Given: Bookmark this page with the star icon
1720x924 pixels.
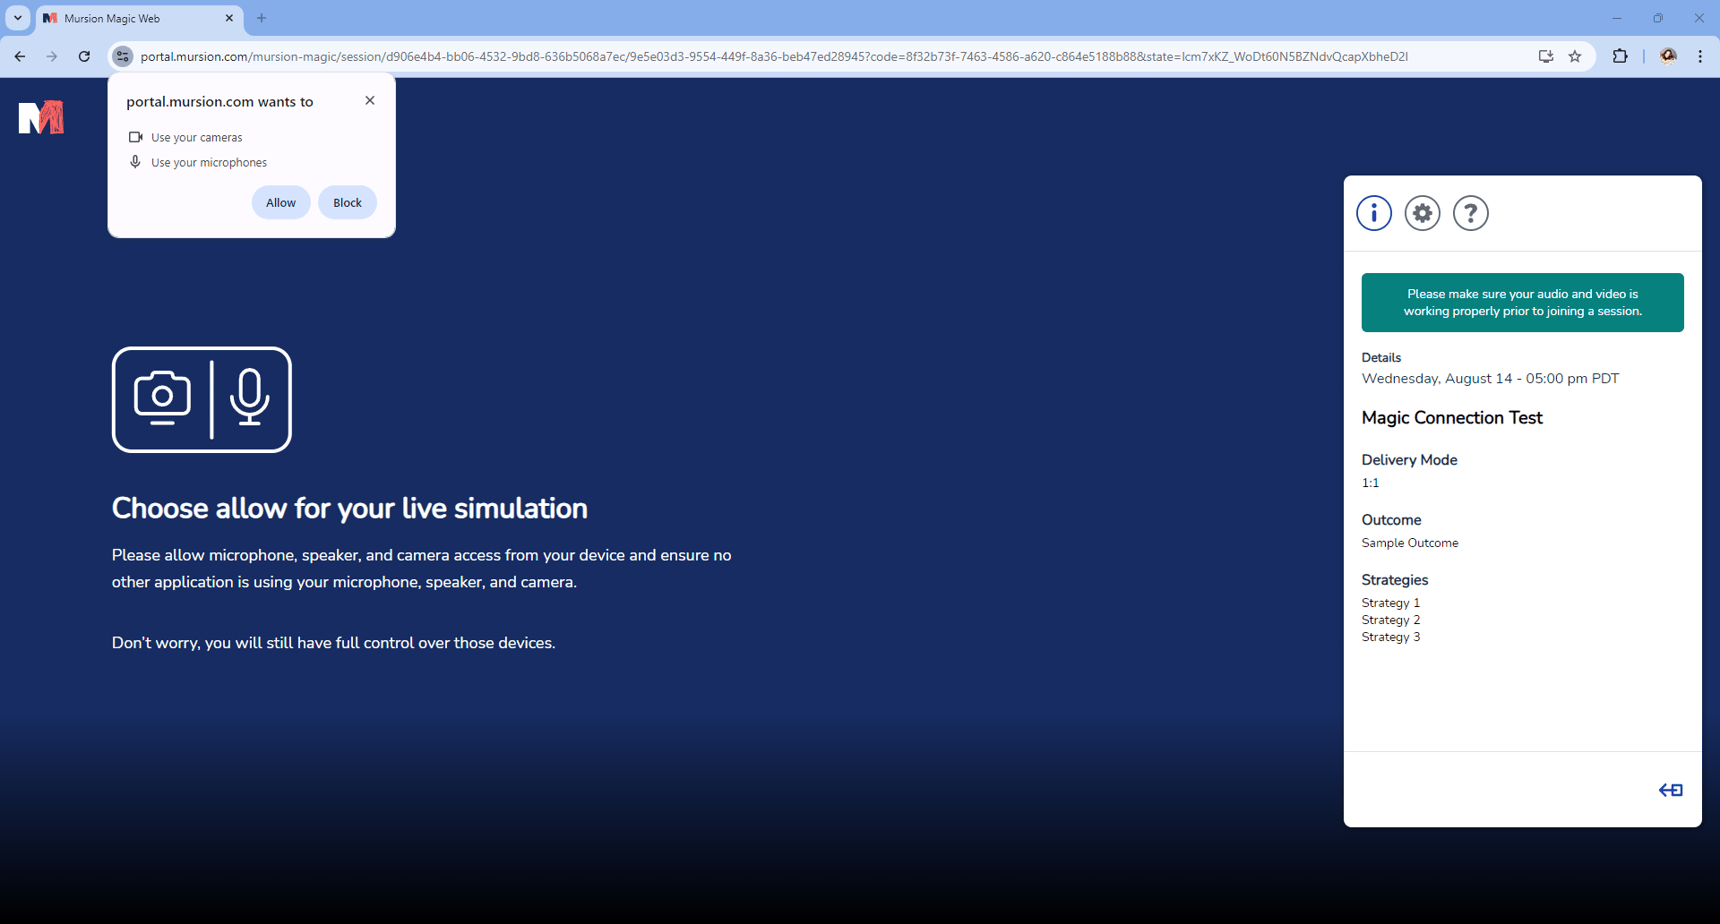Looking at the screenshot, I should pyautogui.click(x=1575, y=57).
